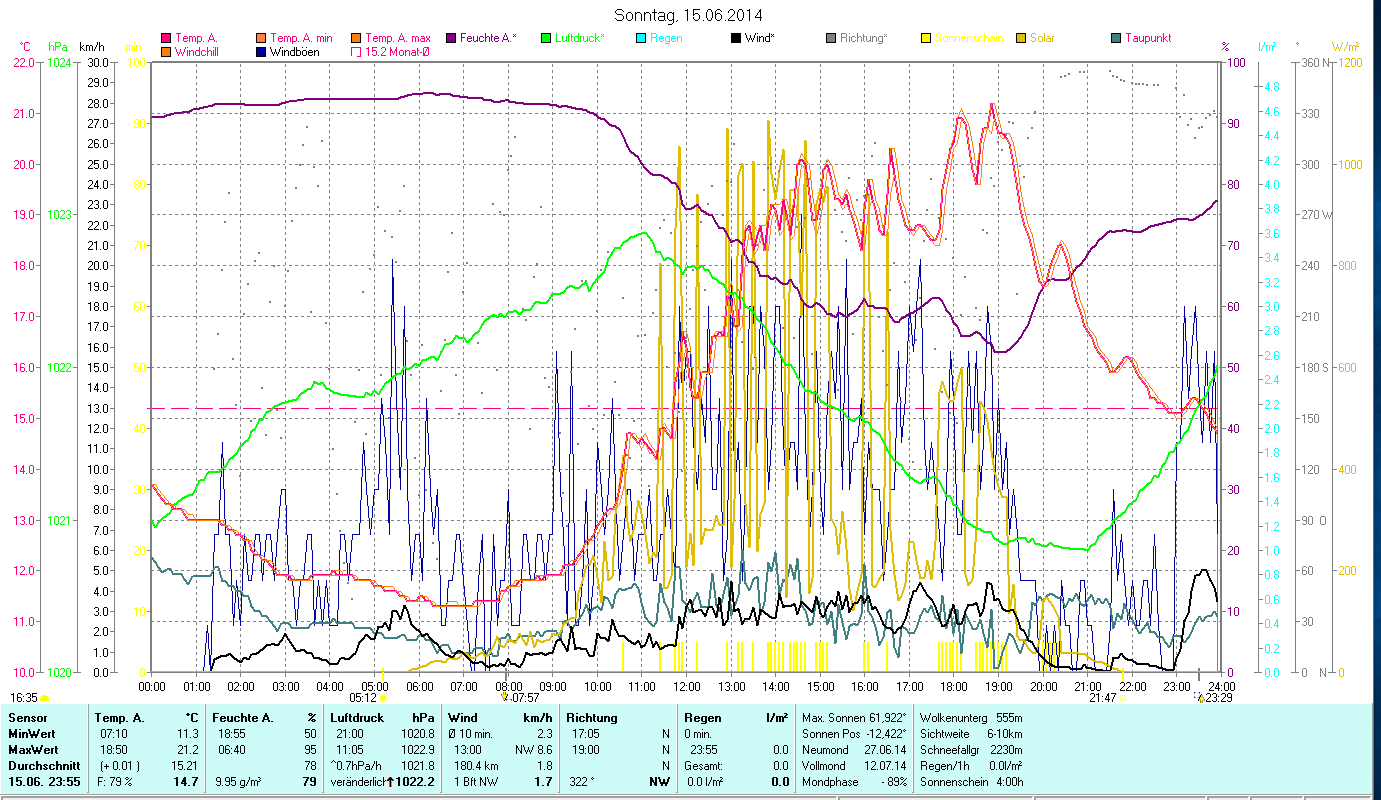
Task: Click the sun icon next to 16:35
Action: [45, 698]
